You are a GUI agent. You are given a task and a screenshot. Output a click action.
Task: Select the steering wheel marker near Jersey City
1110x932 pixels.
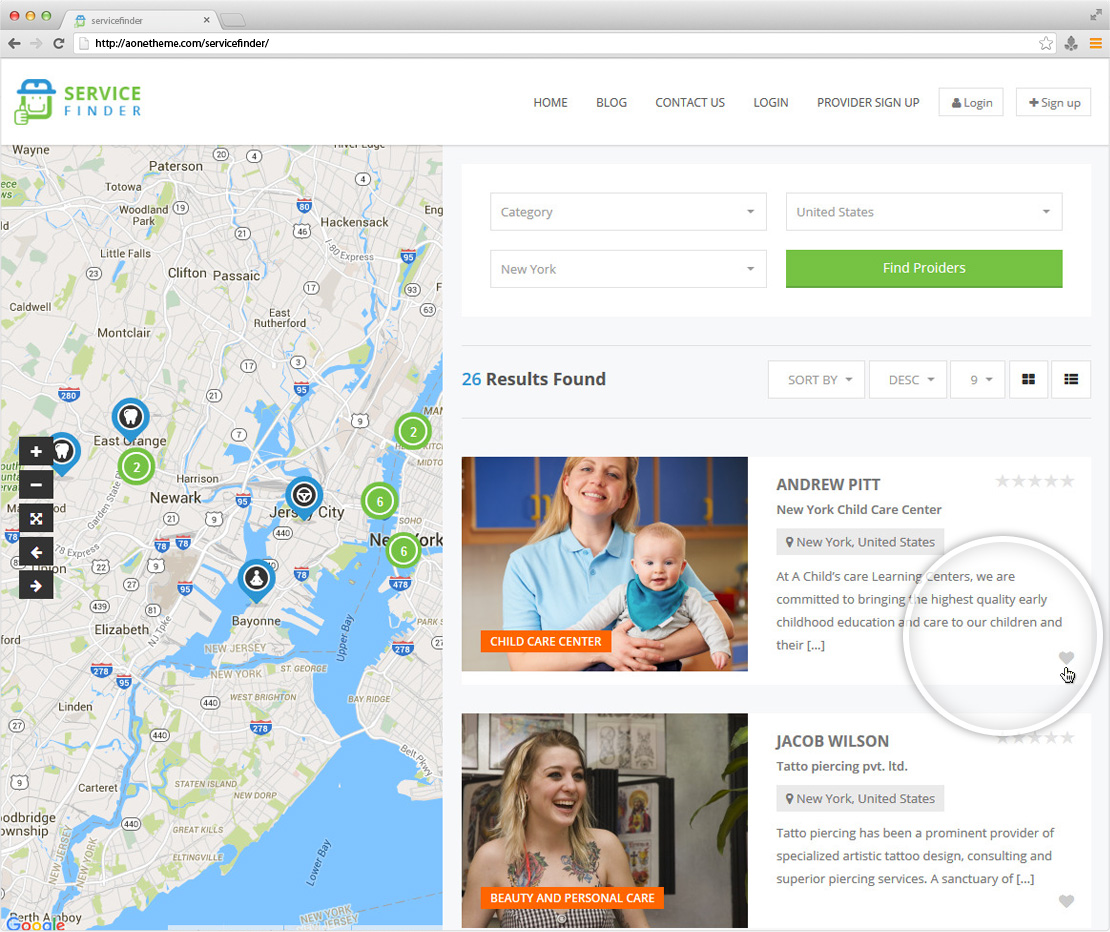[x=303, y=495]
